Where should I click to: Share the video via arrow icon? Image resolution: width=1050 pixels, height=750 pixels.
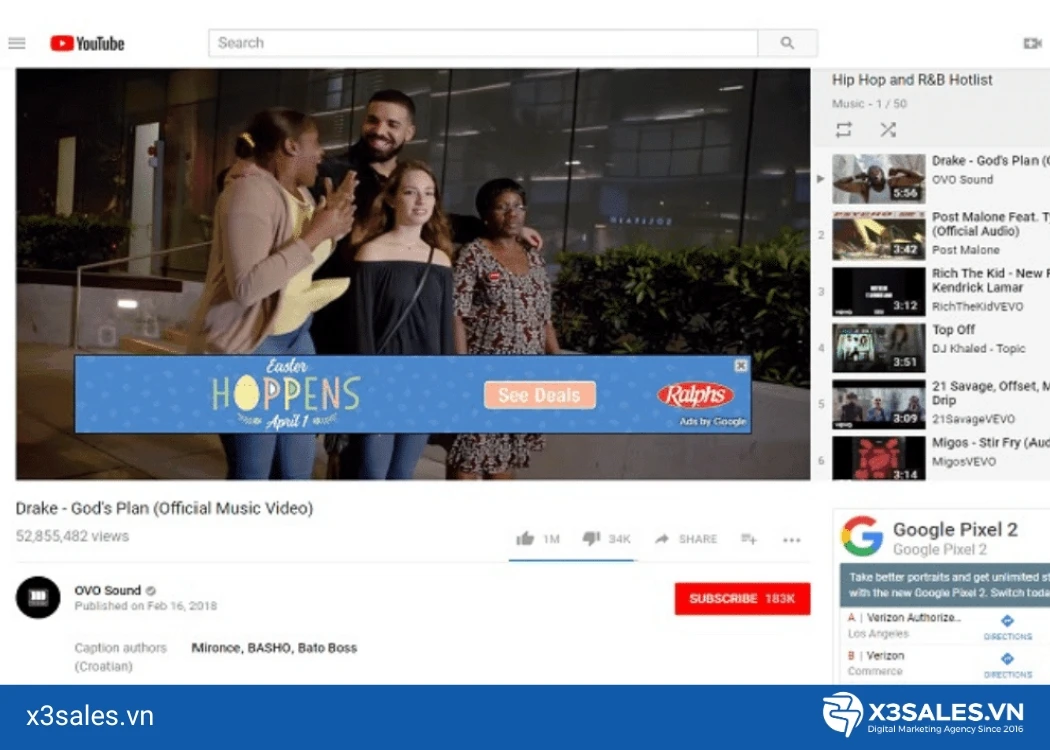pyautogui.click(x=662, y=539)
